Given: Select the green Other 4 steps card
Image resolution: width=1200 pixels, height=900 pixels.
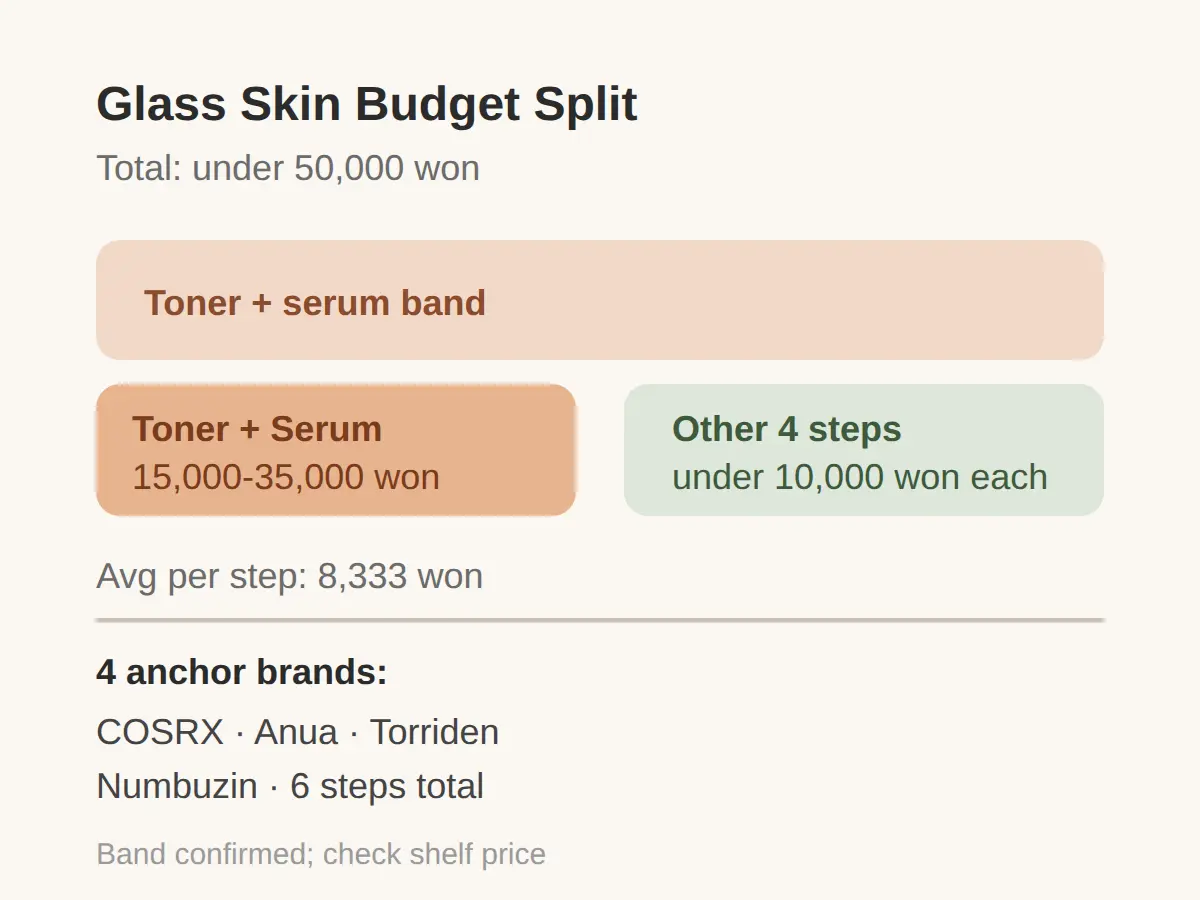Looking at the screenshot, I should (864, 450).
